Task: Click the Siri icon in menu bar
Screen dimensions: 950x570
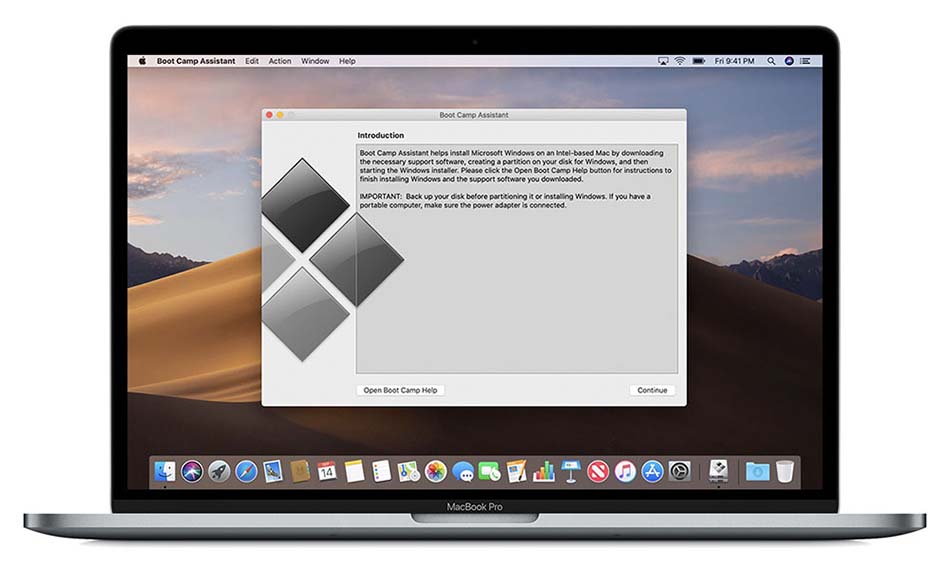Action: 789,61
